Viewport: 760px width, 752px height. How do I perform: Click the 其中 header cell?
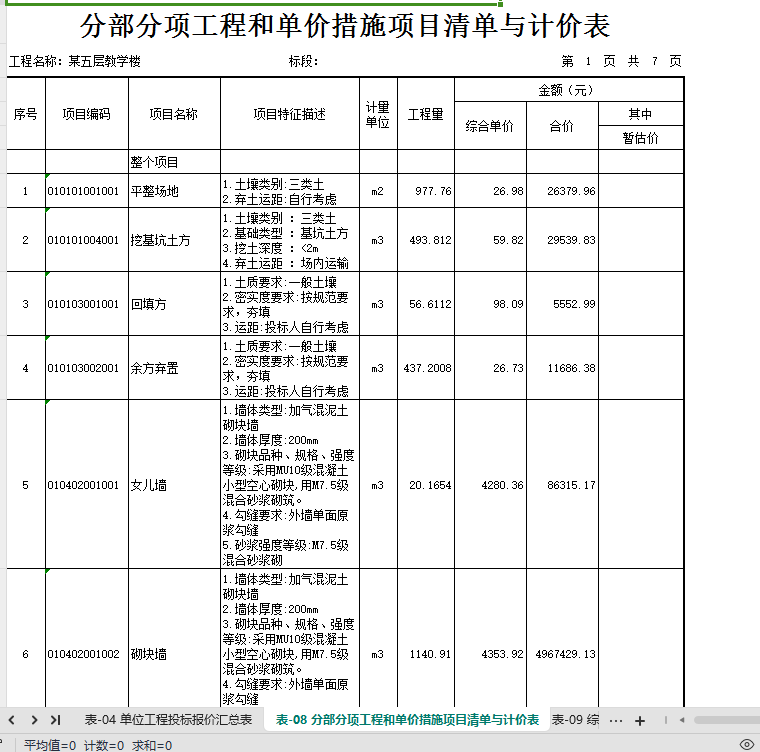tap(641, 113)
